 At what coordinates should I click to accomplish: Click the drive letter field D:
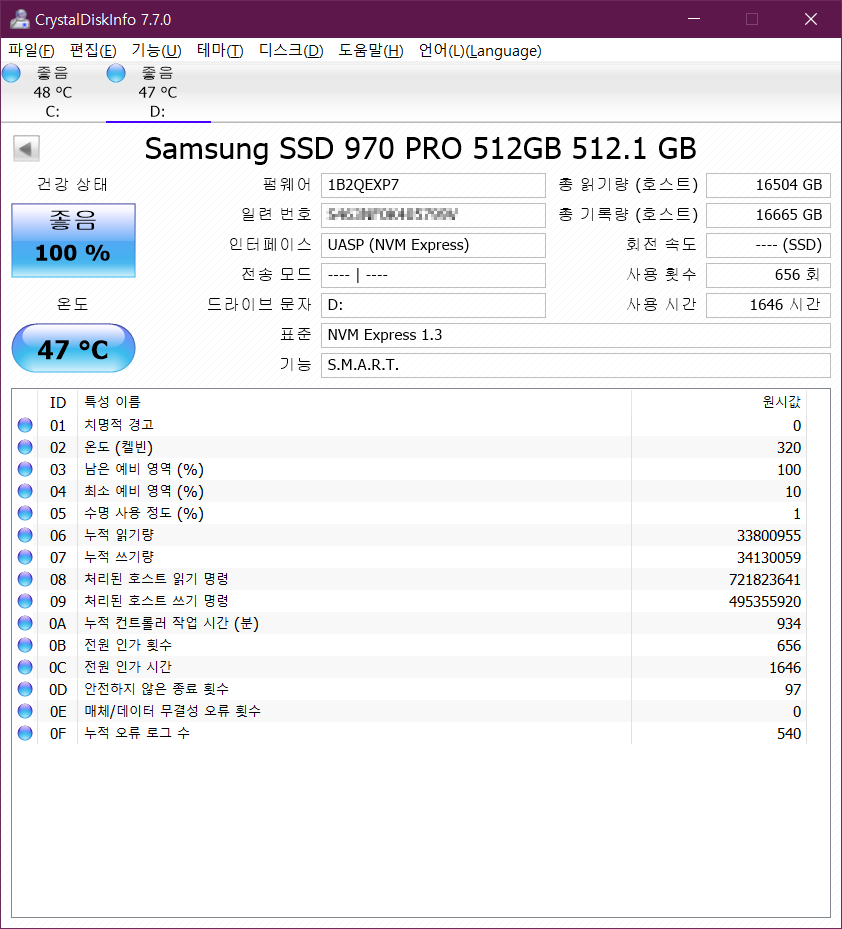coord(433,305)
